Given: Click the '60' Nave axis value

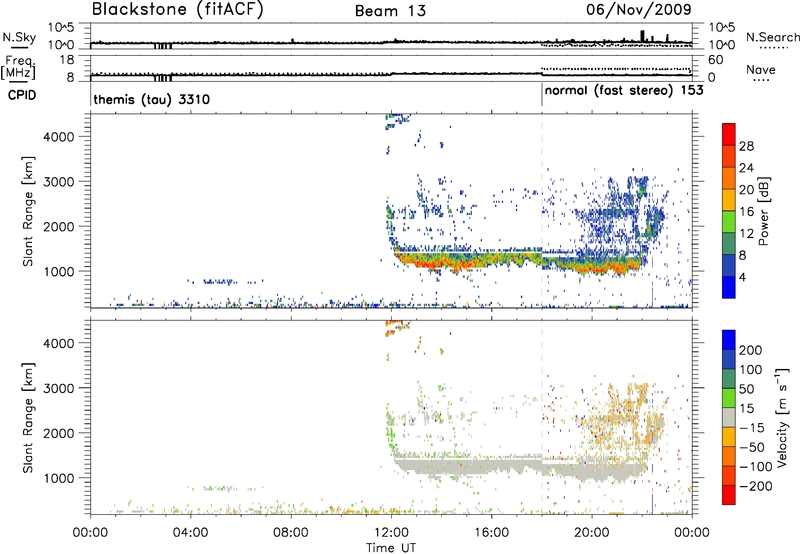Looking at the screenshot, I should pyautogui.click(x=715, y=60).
